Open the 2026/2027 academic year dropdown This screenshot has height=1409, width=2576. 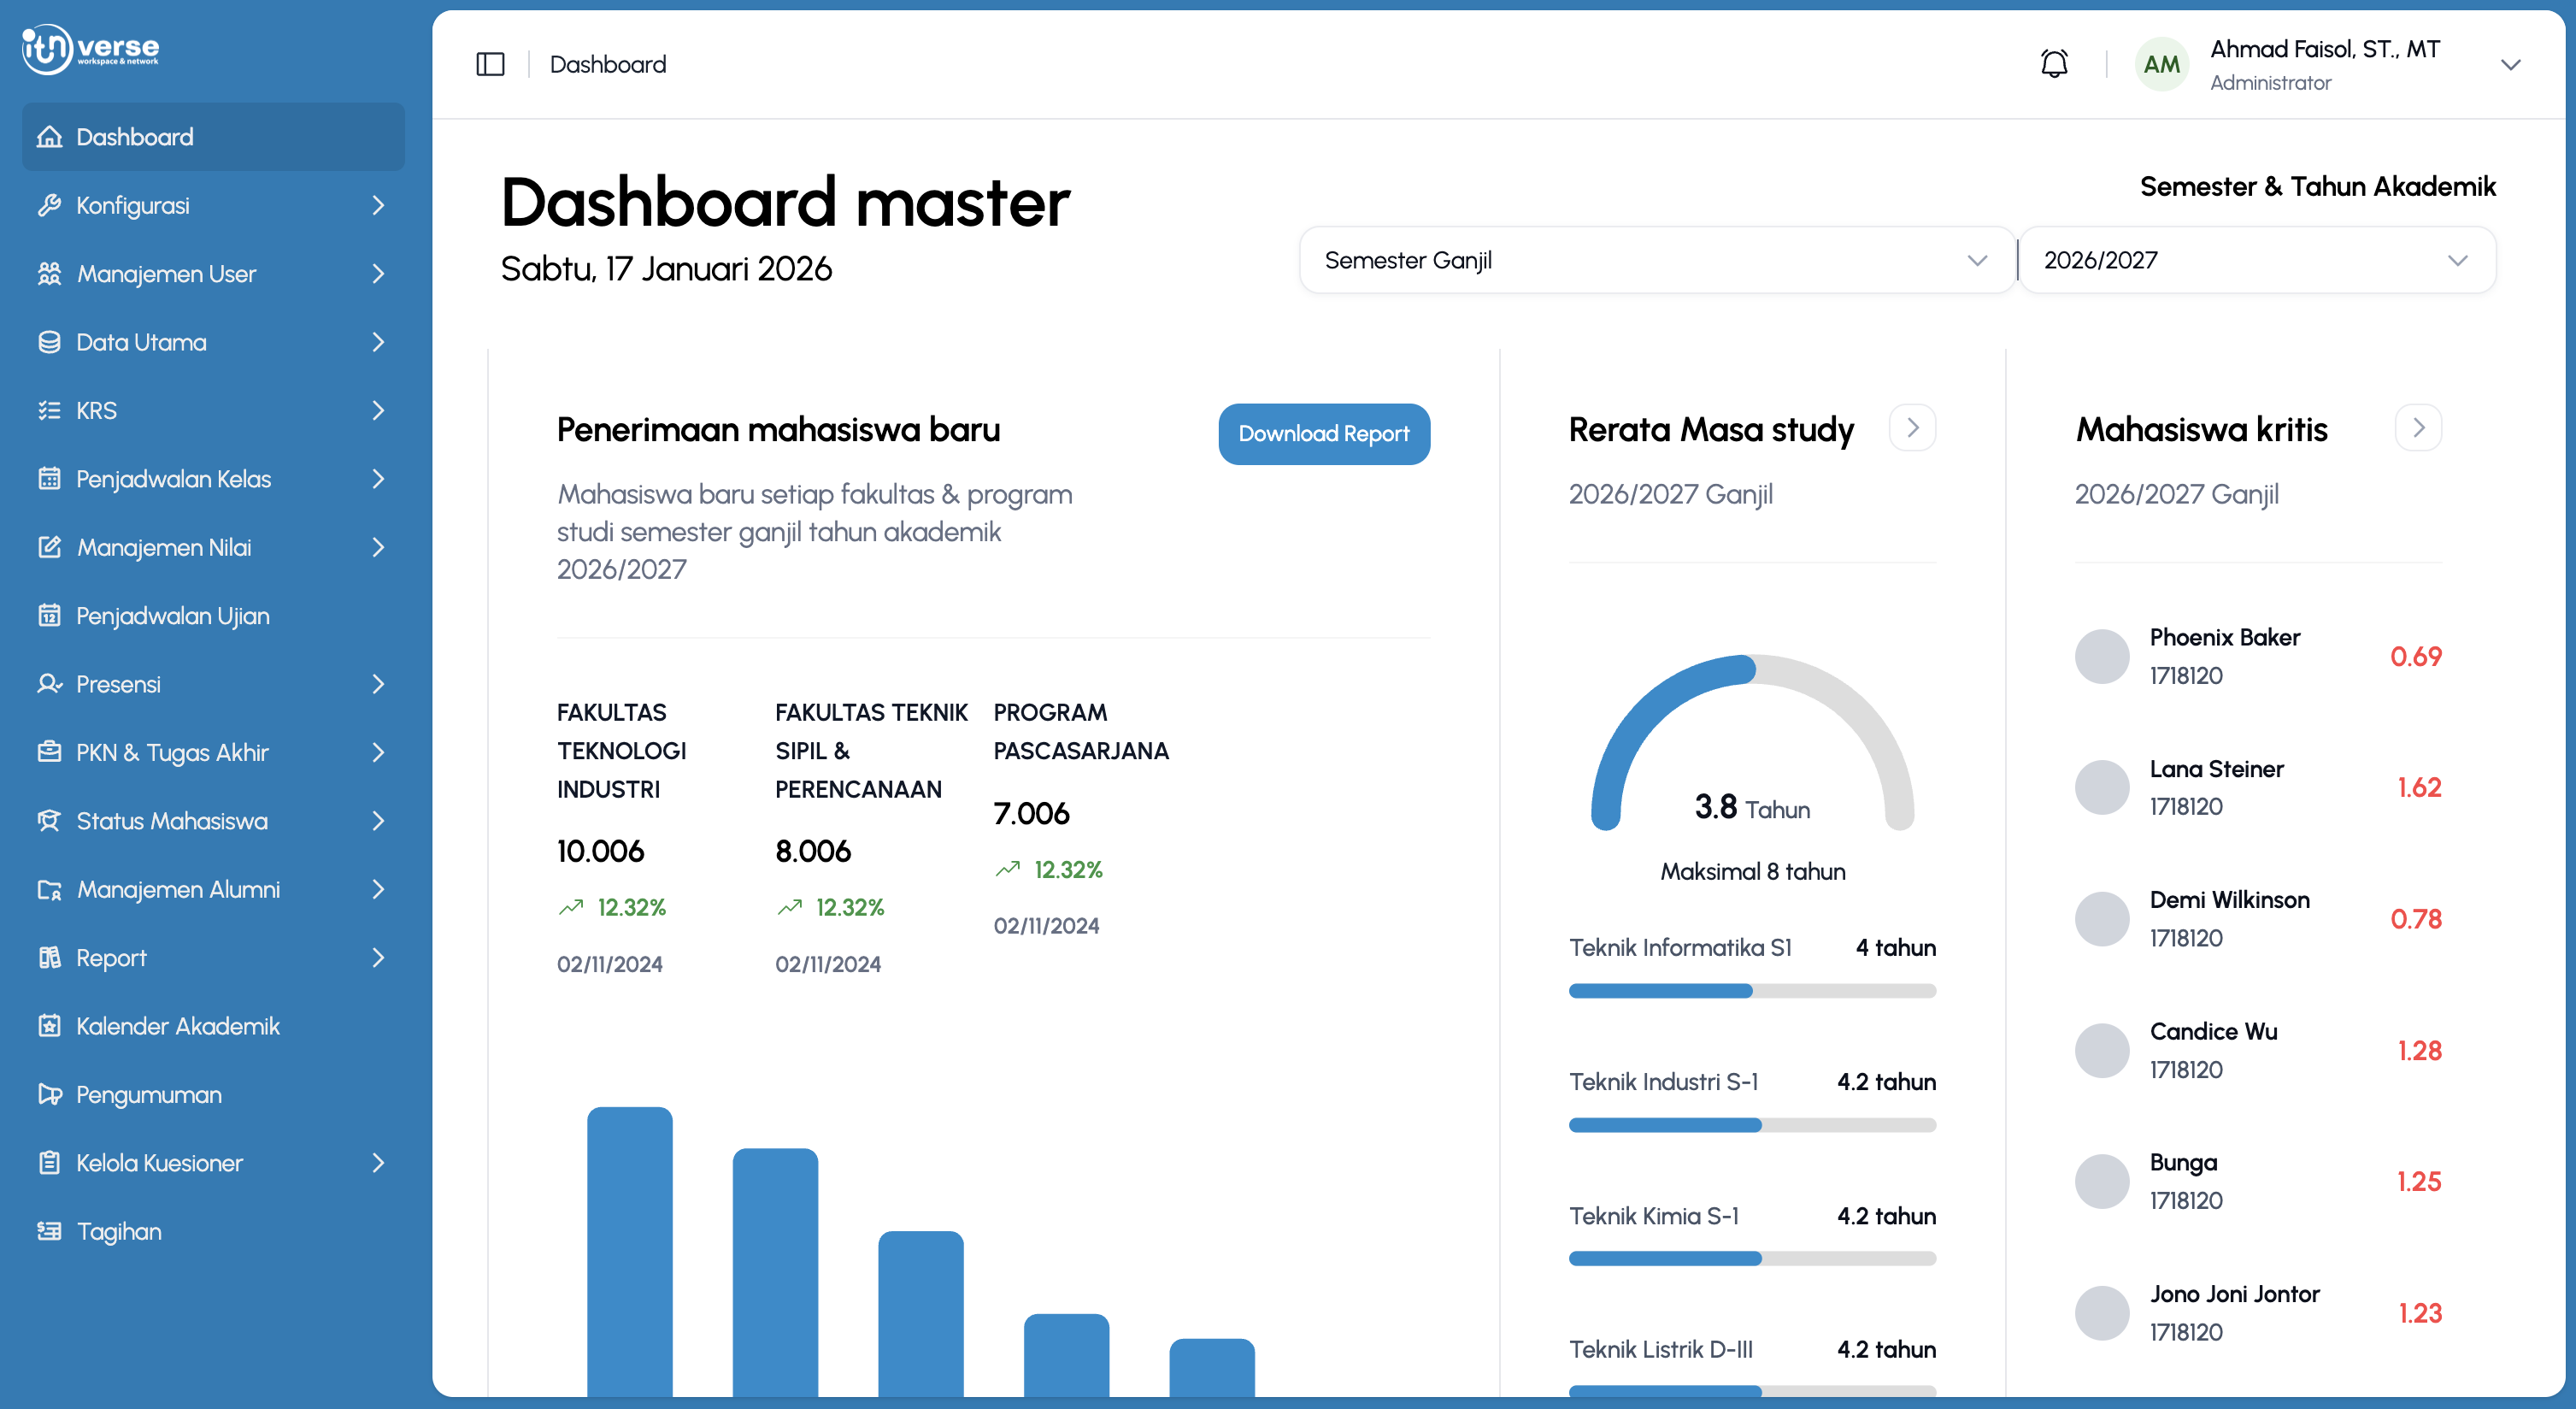[x=2256, y=260]
